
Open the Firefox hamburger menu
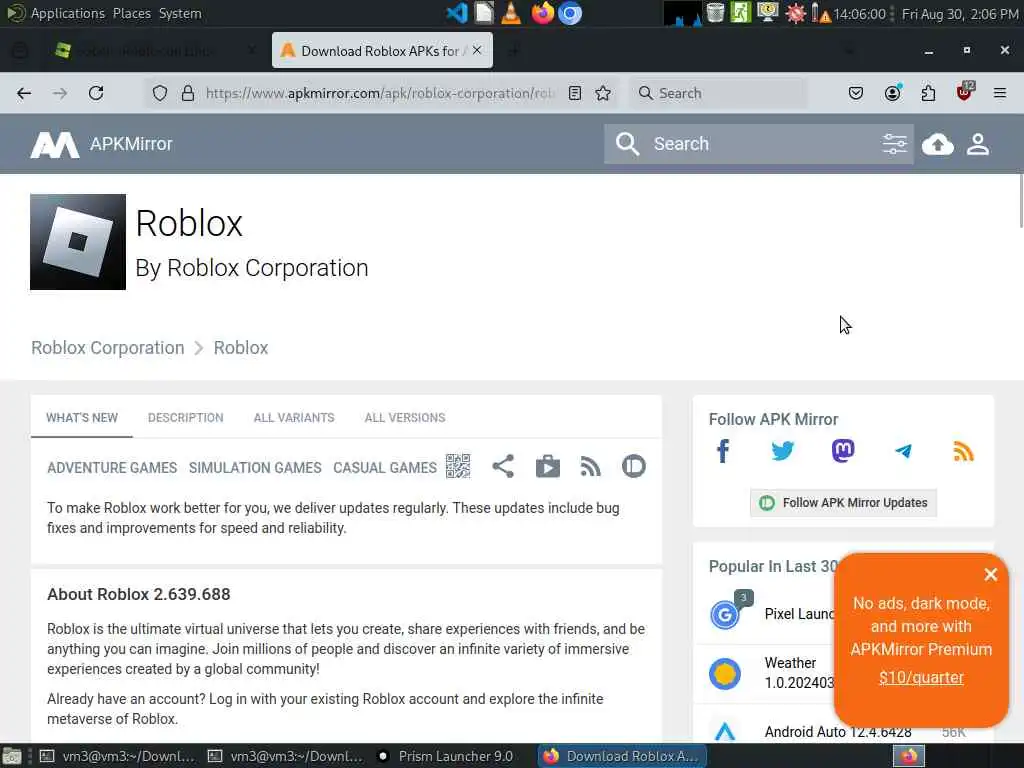coord(1000,93)
